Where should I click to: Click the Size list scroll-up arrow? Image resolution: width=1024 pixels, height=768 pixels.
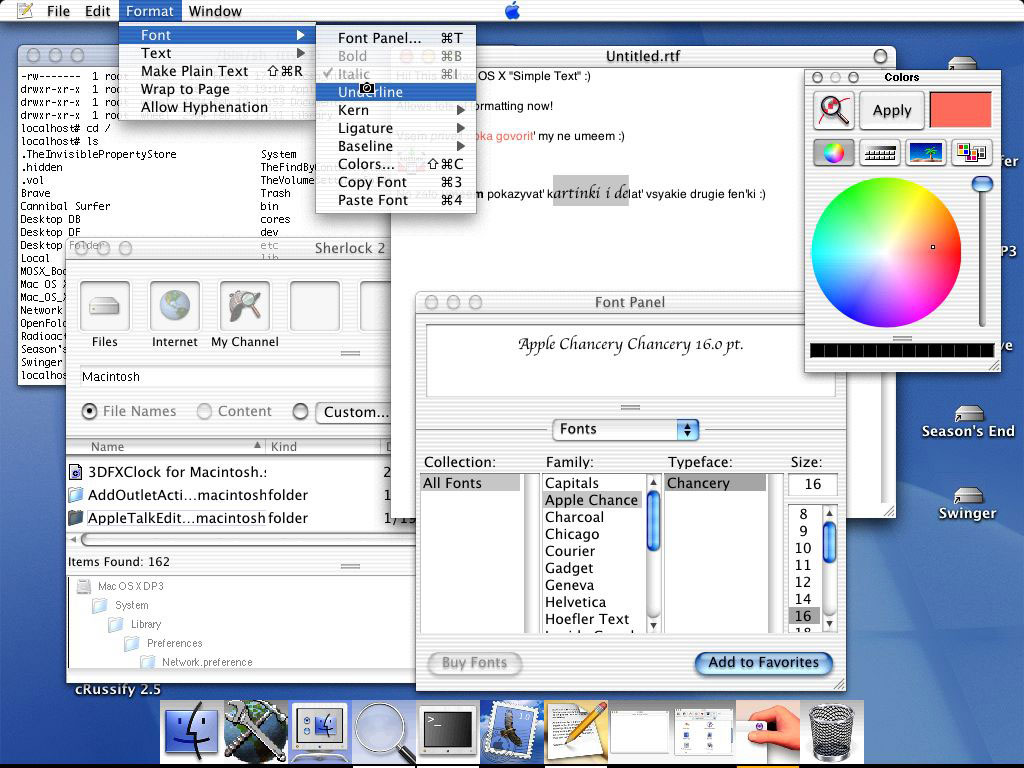point(829,513)
